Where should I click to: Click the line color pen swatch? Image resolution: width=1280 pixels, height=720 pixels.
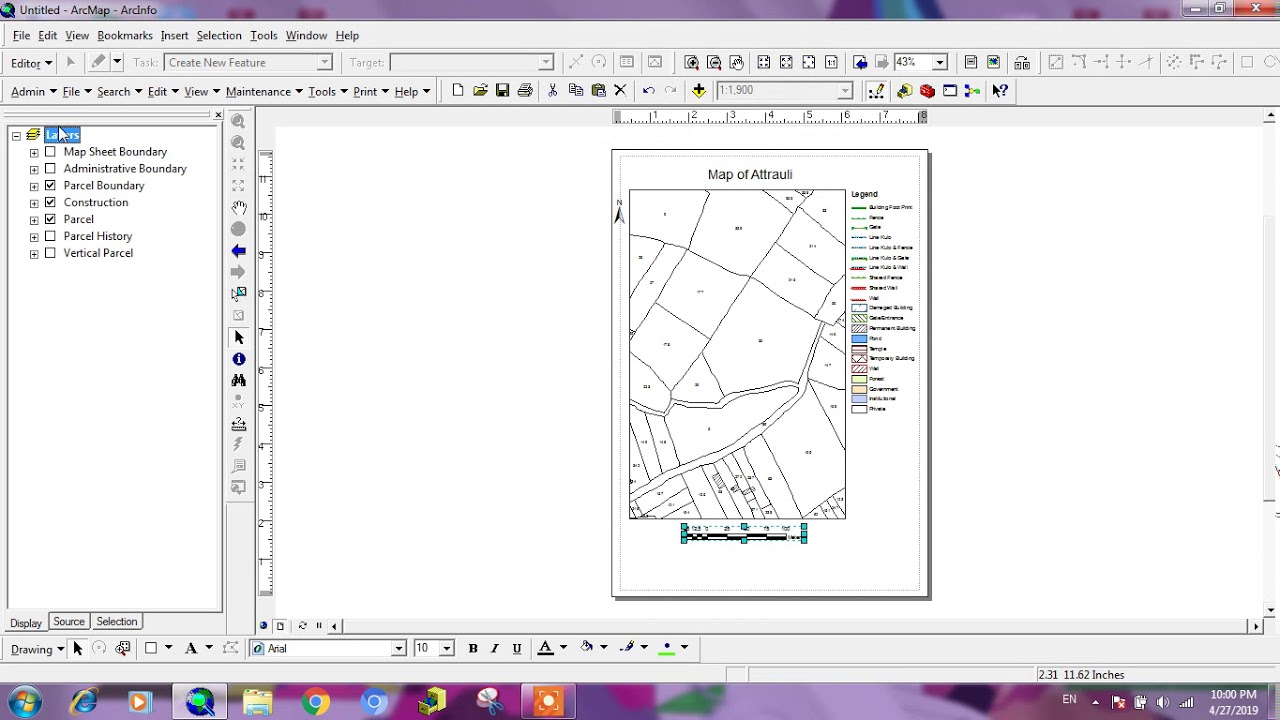click(627, 648)
